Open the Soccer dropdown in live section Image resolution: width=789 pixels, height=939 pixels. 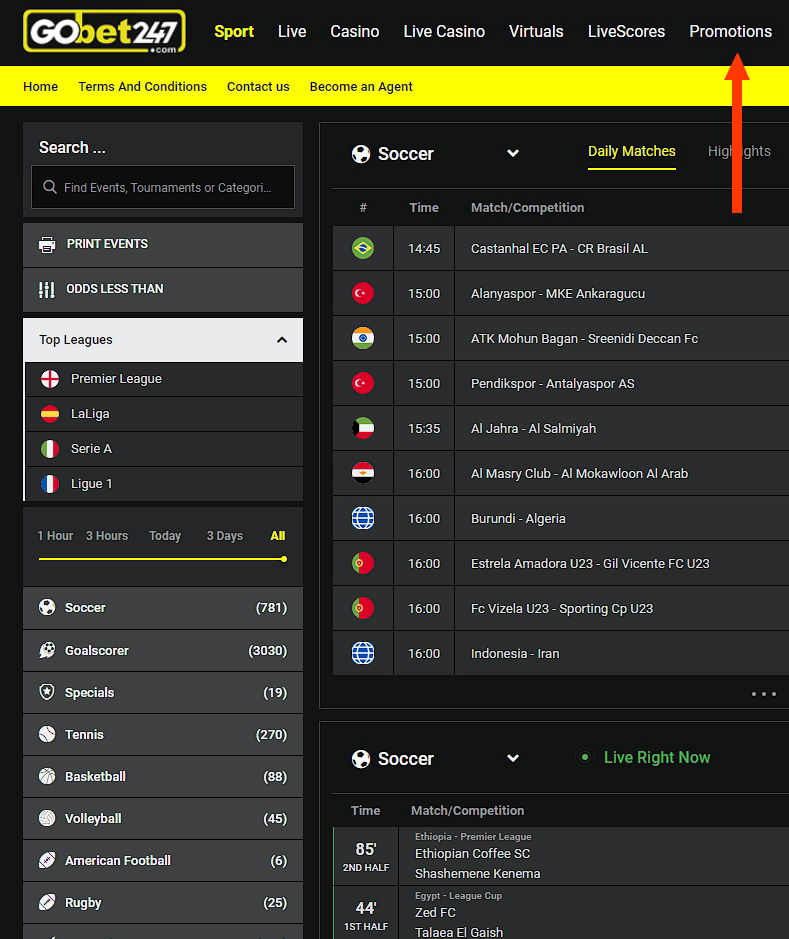pos(513,759)
